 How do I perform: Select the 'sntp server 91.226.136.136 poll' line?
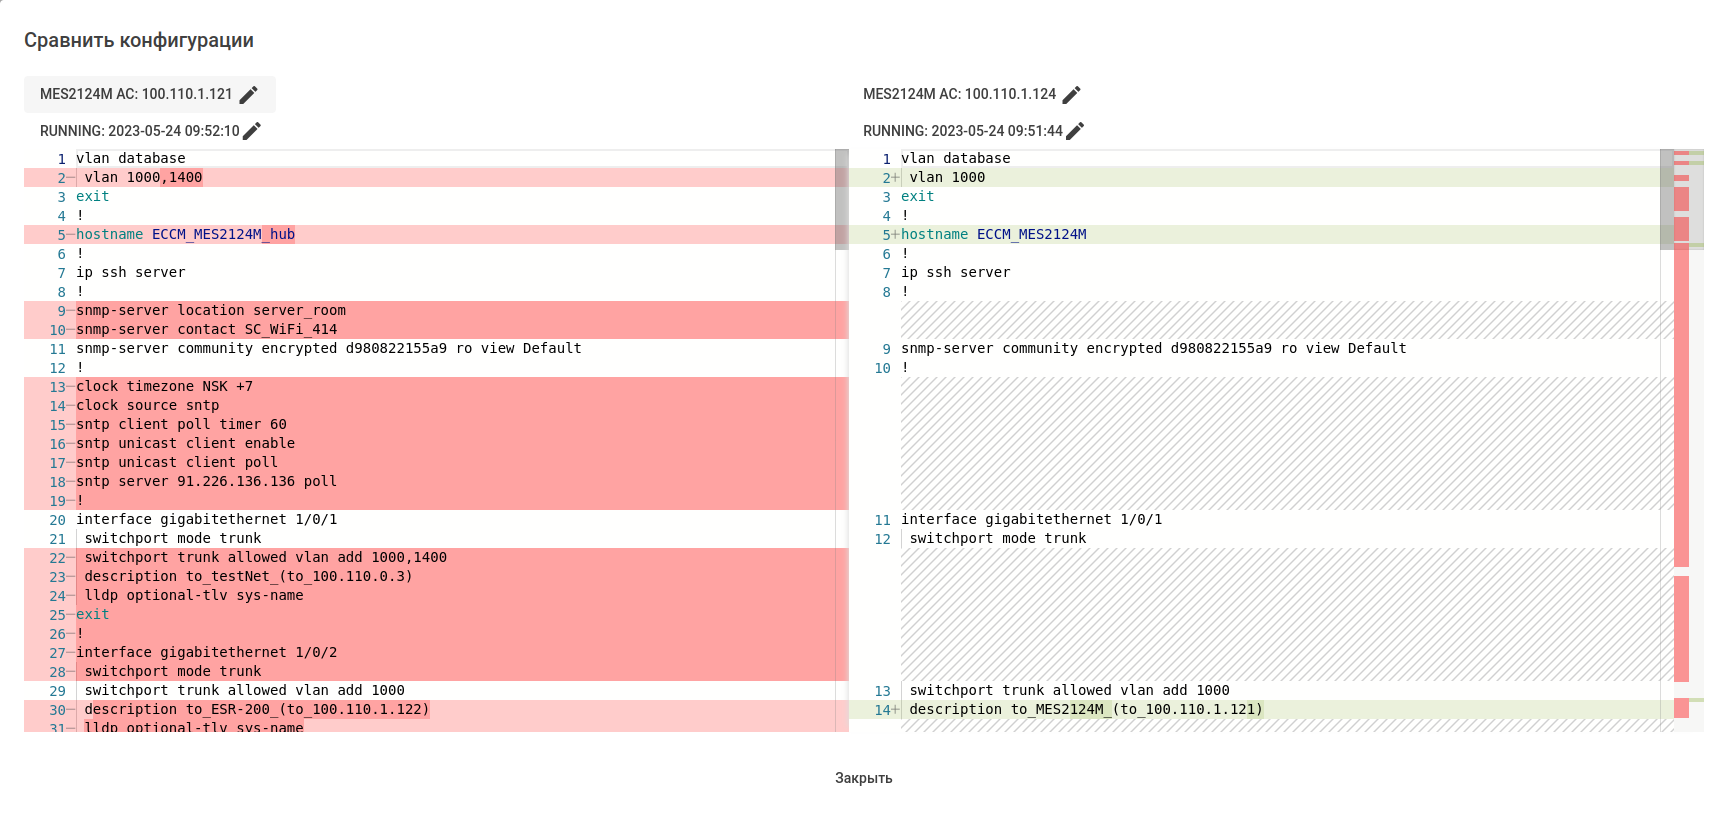(206, 482)
